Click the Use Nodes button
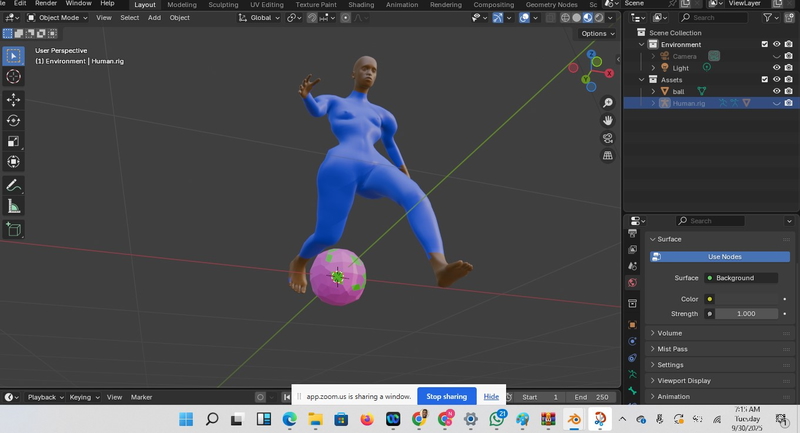800x433 pixels. 724,257
